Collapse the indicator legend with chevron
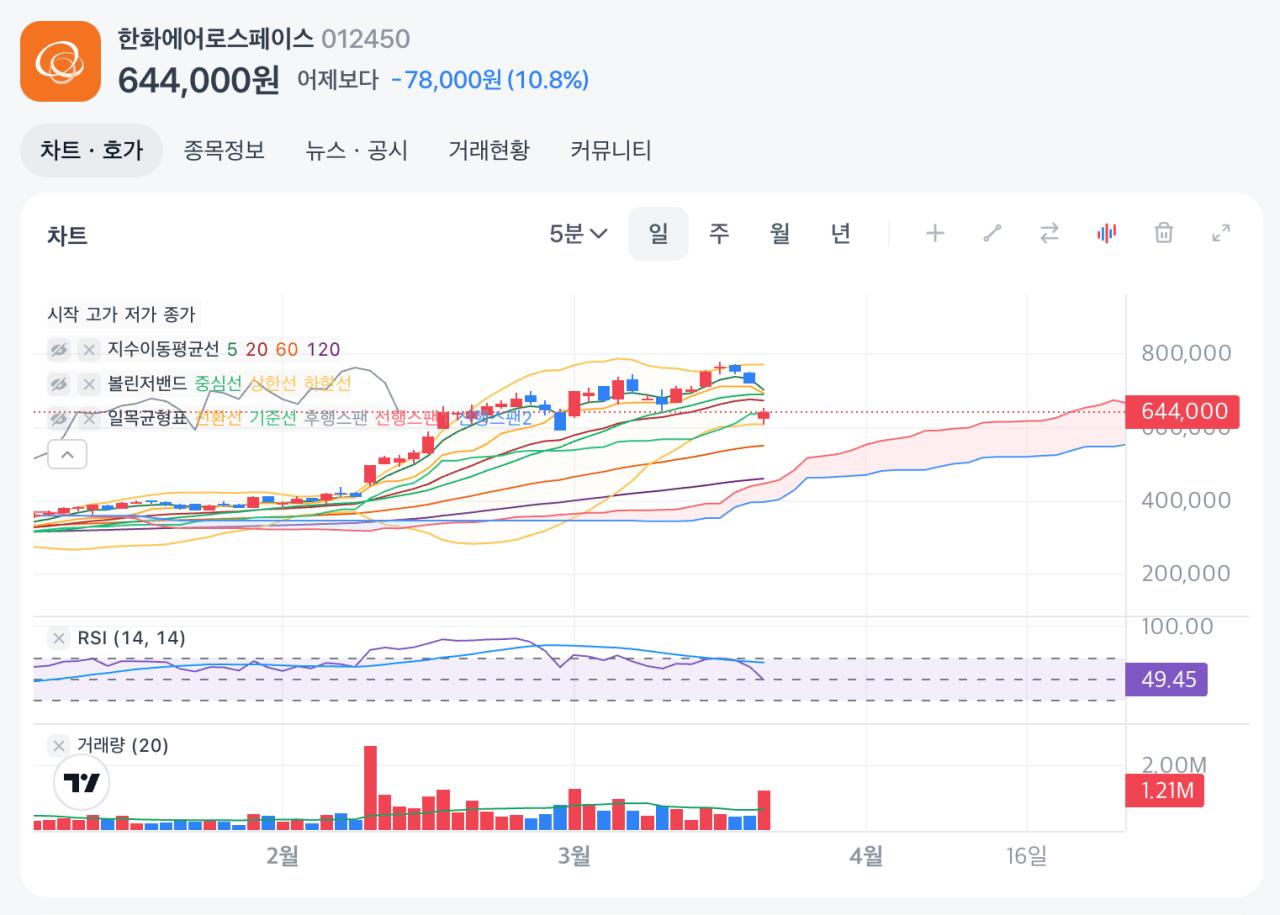 click(67, 455)
